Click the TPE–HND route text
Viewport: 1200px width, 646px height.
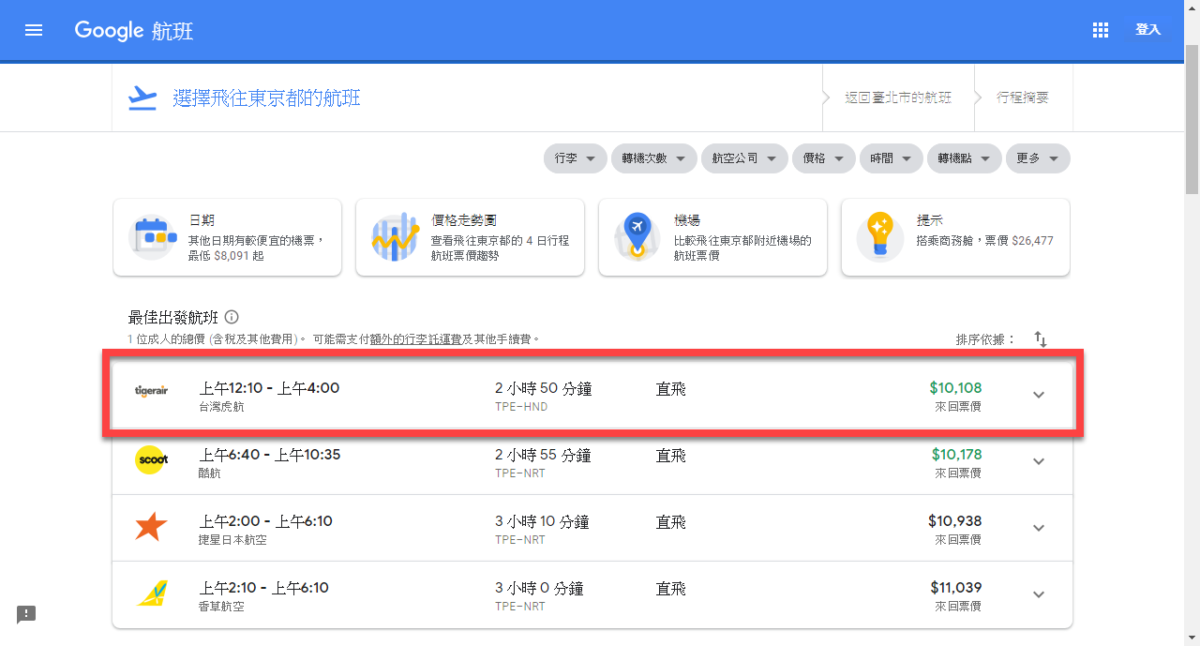click(521, 407)
